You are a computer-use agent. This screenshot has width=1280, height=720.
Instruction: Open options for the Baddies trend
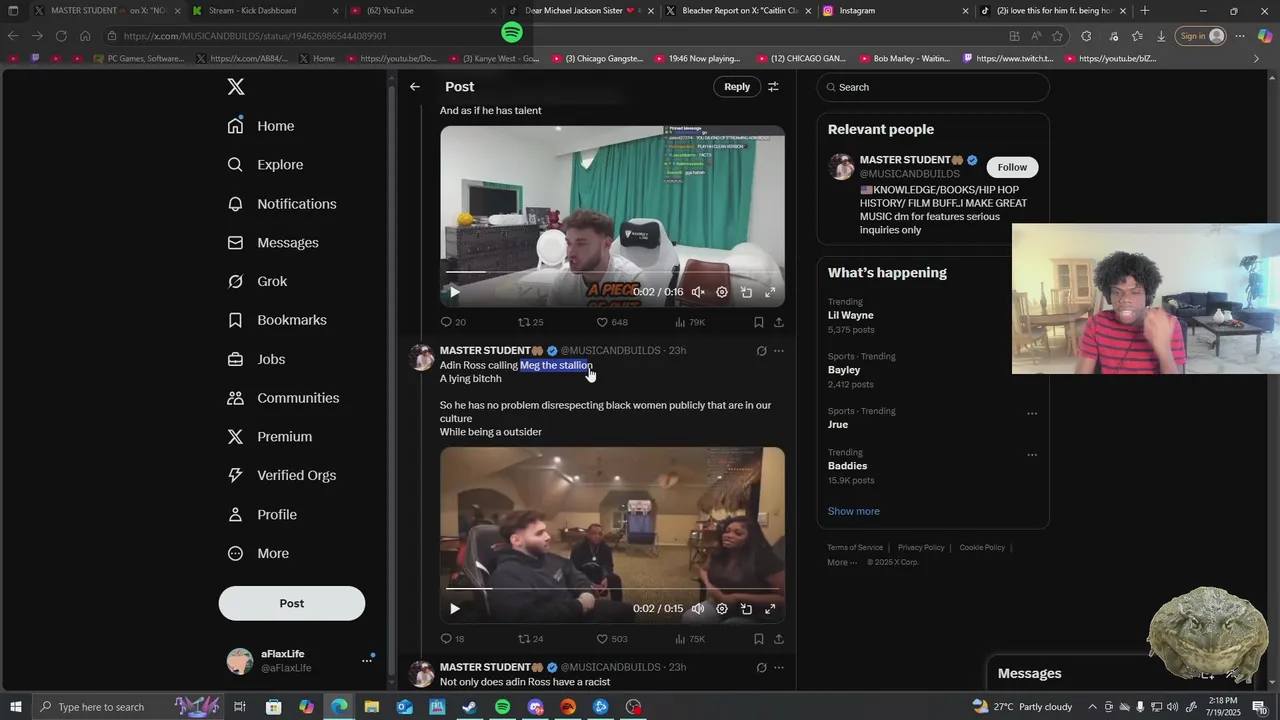click(1032, 454)
